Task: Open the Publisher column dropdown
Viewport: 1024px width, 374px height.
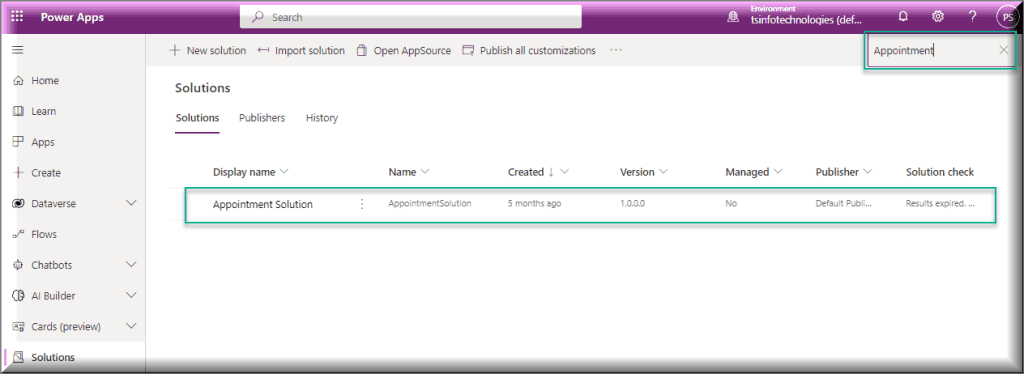Action: [868, 172]
